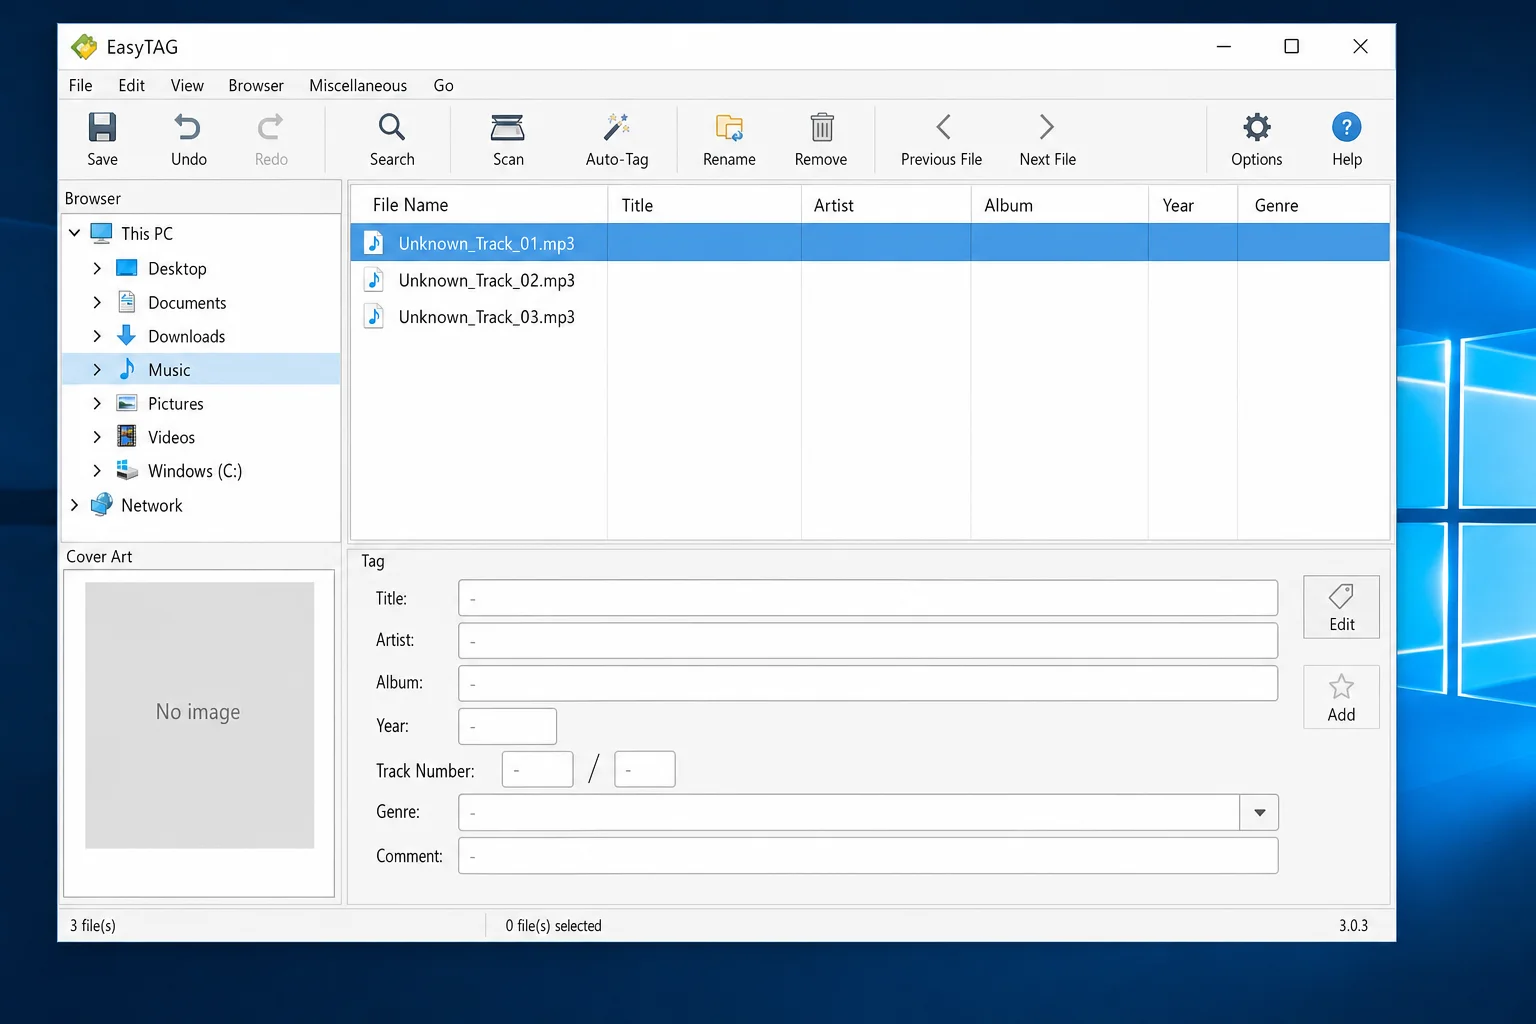
Task: Expand the Network tree node
Action: click(74, 506)
